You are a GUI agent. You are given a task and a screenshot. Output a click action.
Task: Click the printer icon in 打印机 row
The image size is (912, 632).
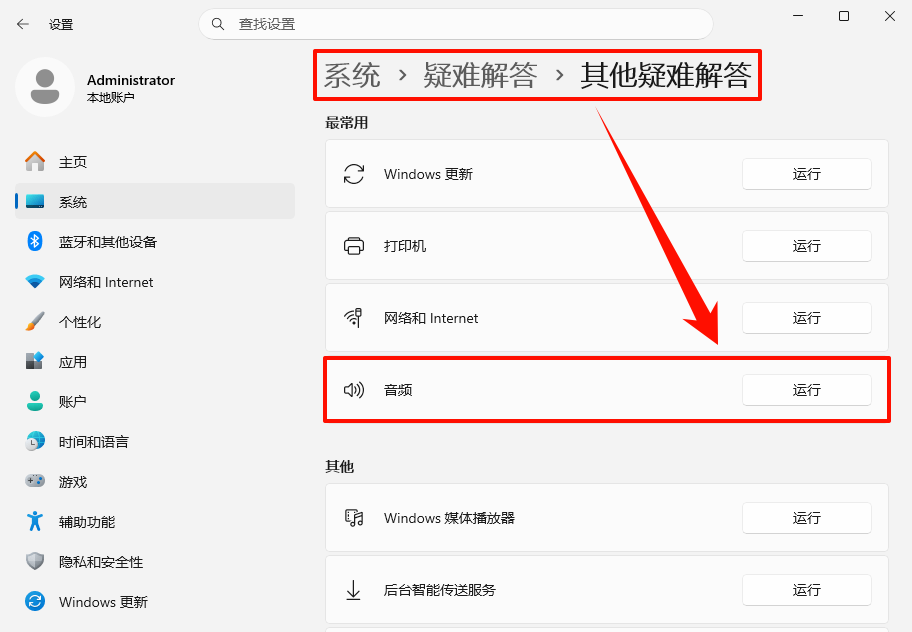tap(354, 246)
